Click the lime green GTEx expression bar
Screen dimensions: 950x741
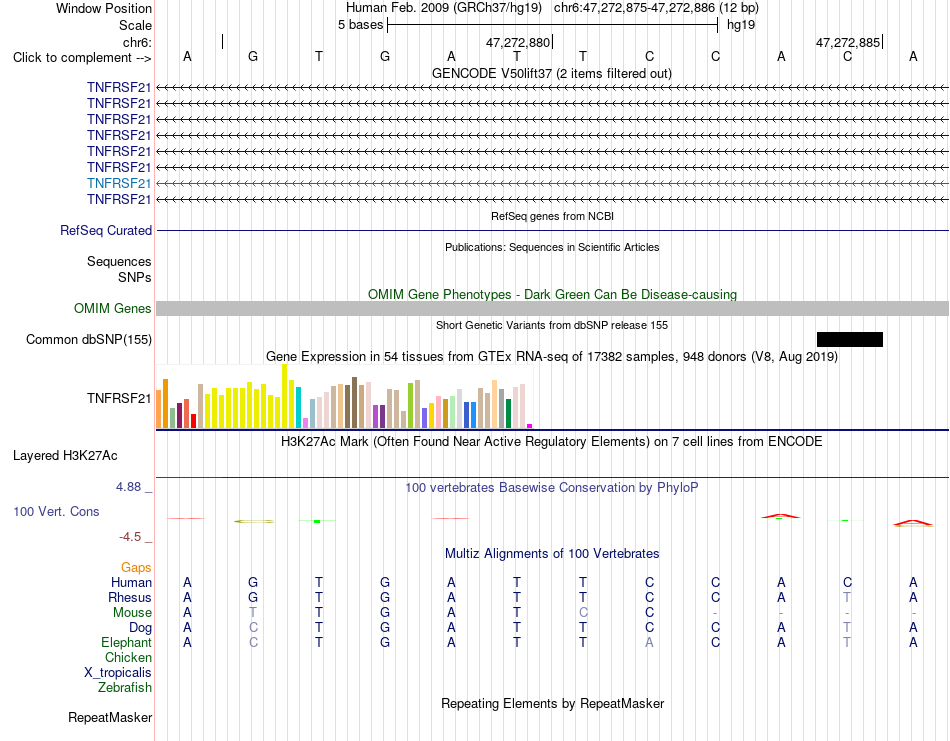(x=411, y=405)
